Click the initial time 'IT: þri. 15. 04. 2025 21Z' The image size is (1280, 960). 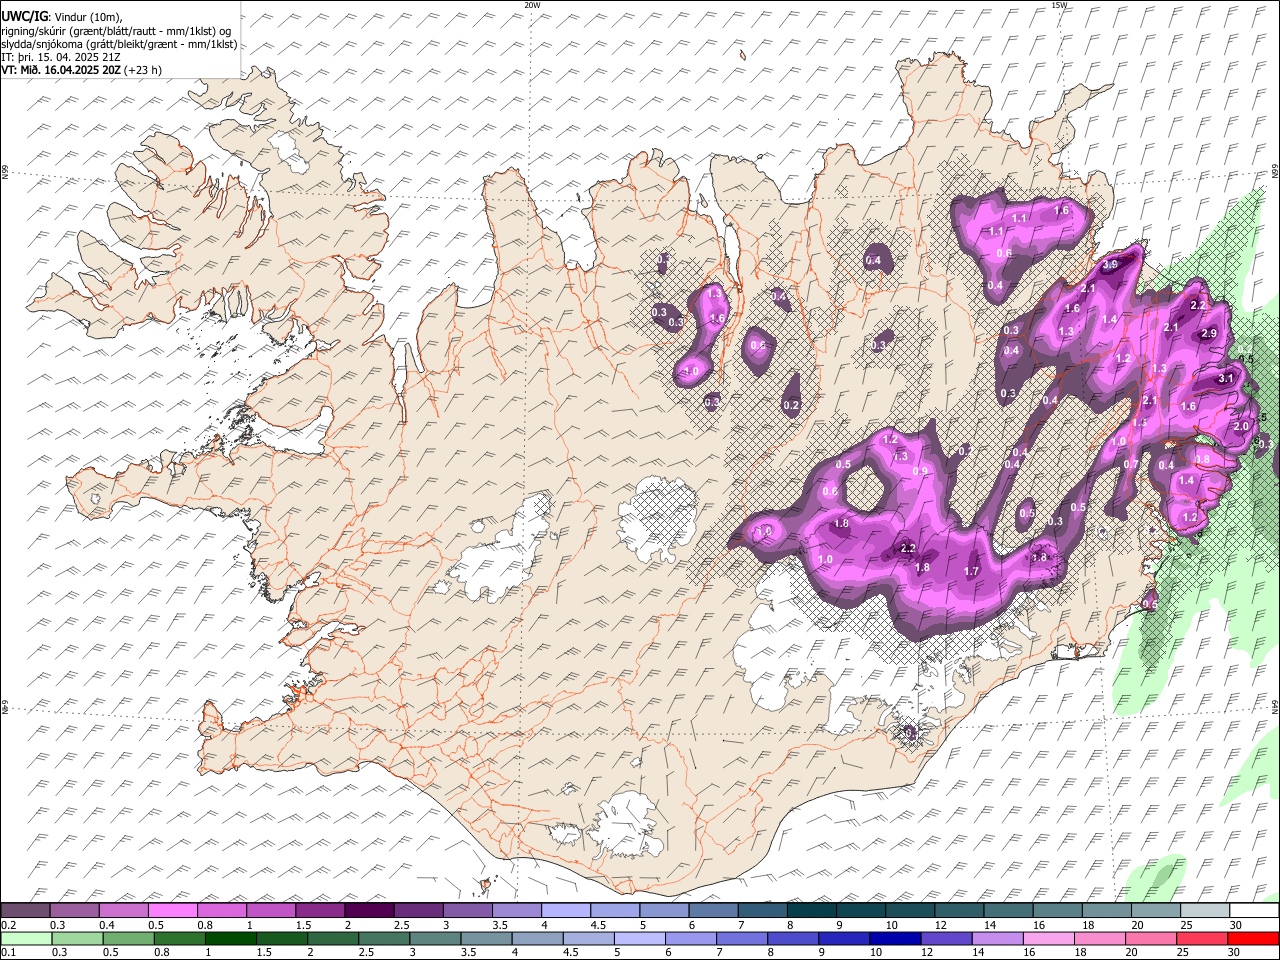point(60,57)
